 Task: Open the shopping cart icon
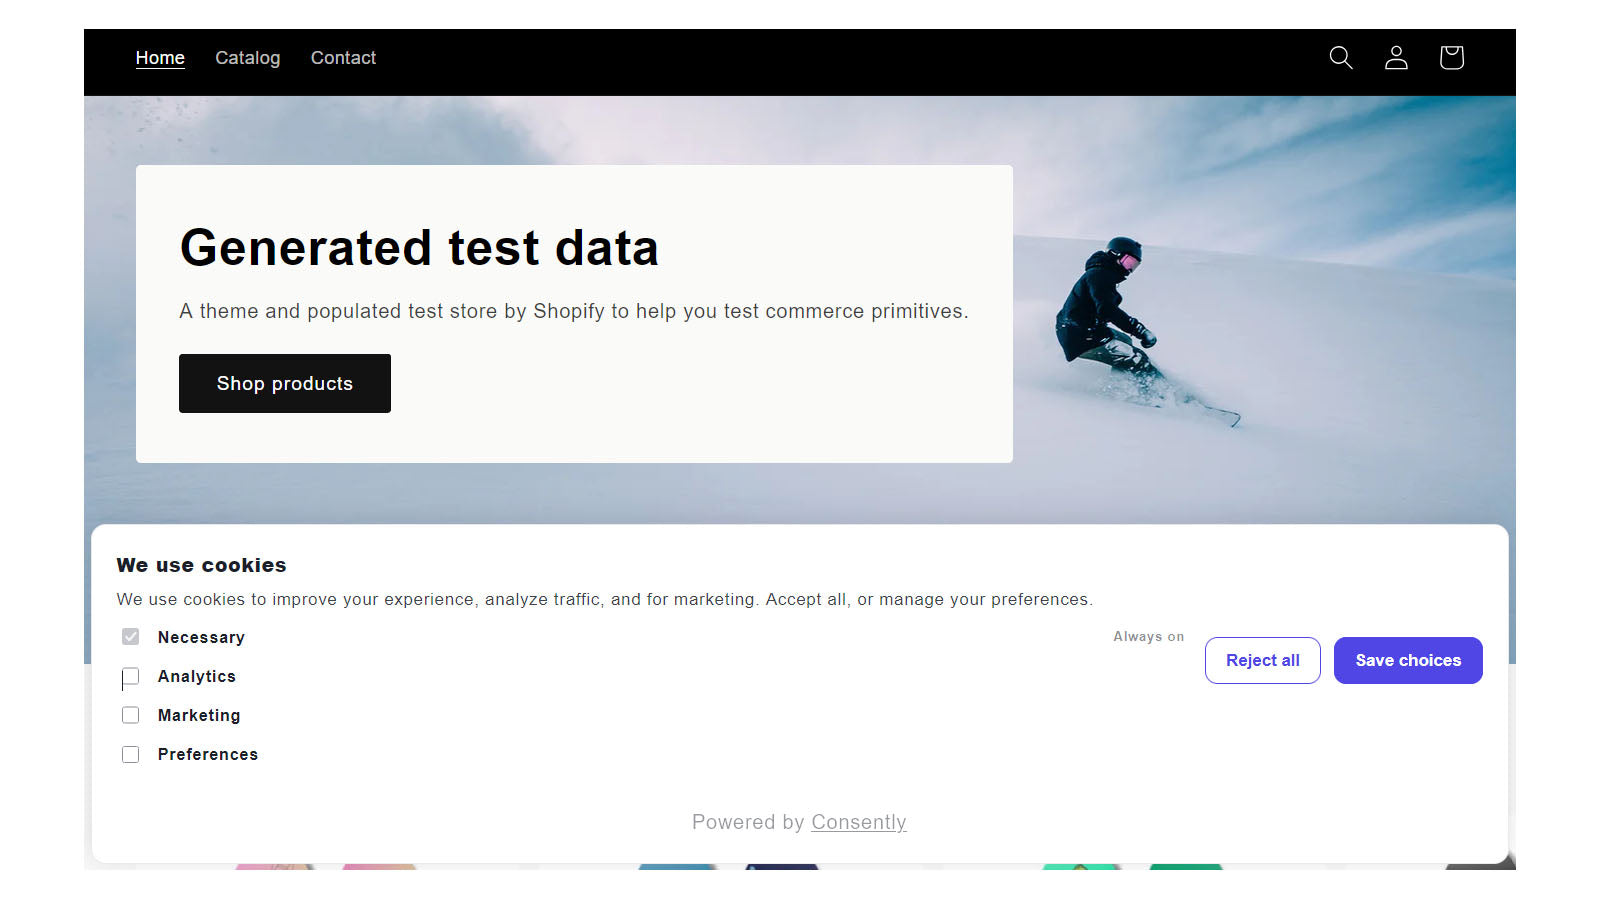coord(1452,58)
